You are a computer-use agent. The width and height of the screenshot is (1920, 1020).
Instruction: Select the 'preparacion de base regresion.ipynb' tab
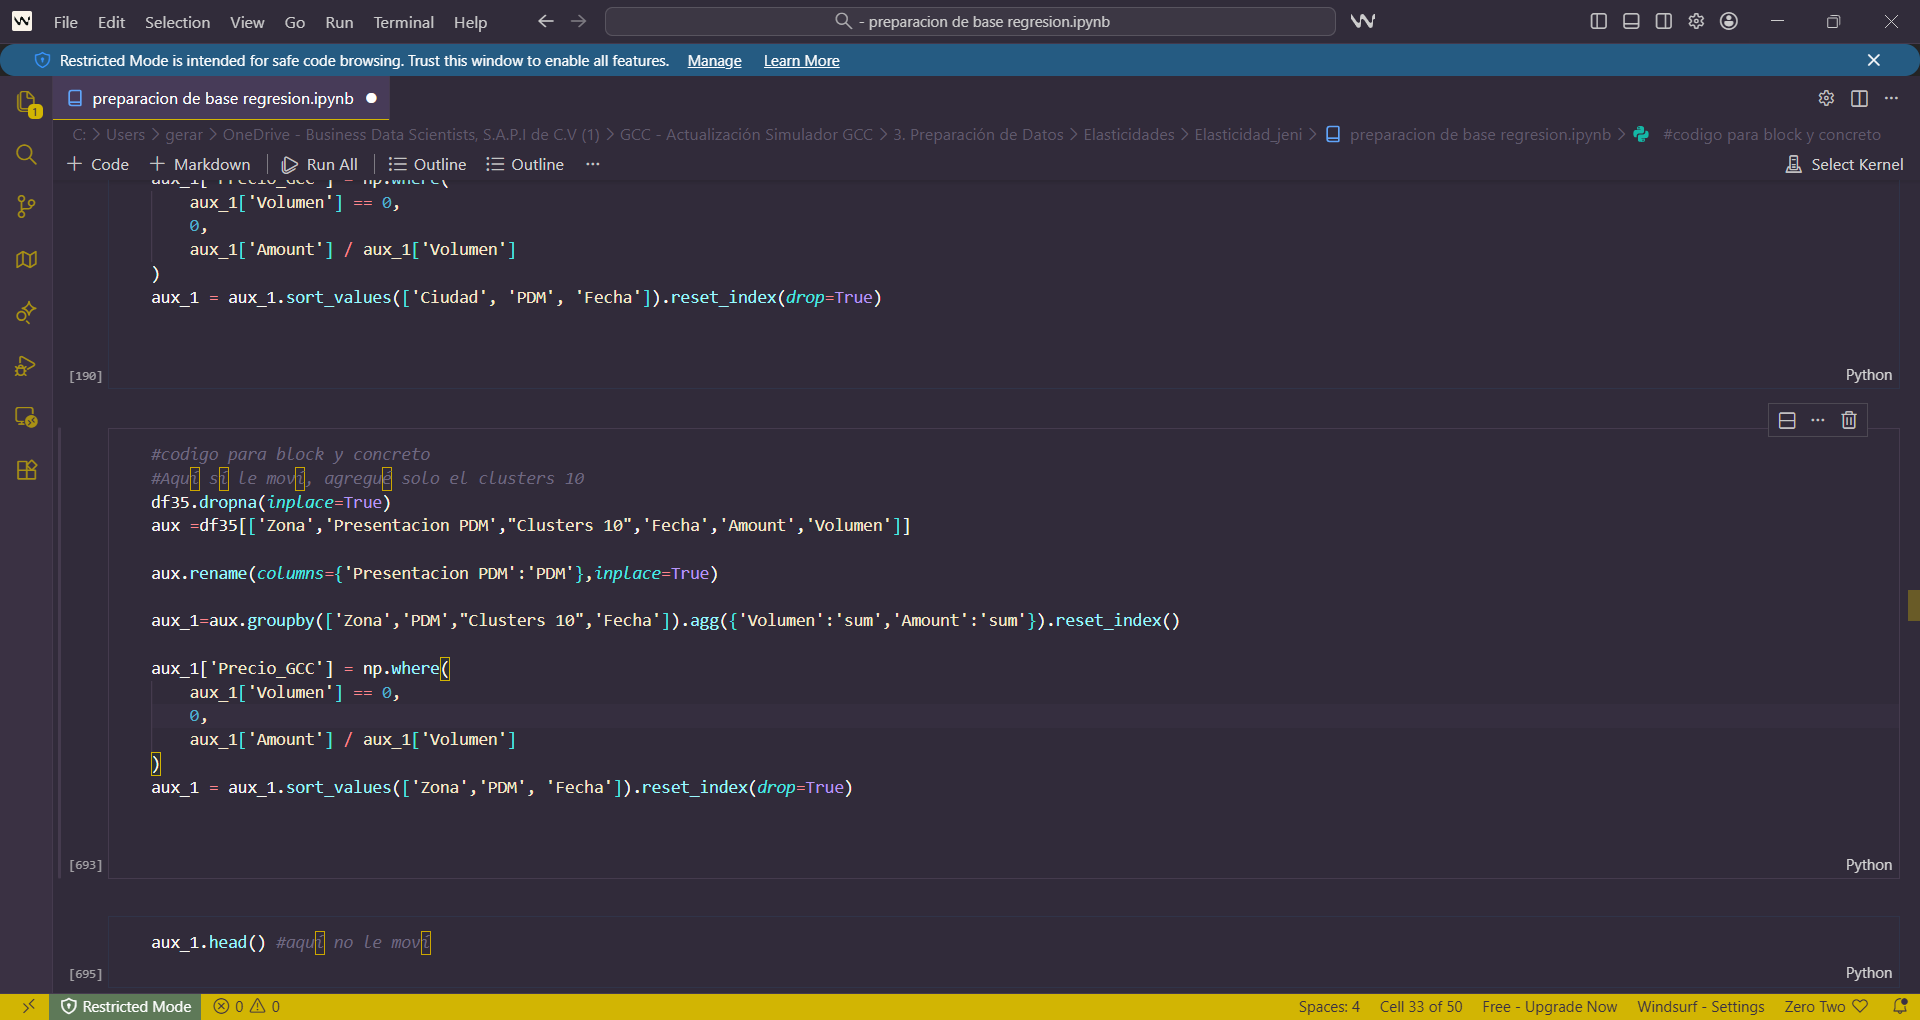222,98
